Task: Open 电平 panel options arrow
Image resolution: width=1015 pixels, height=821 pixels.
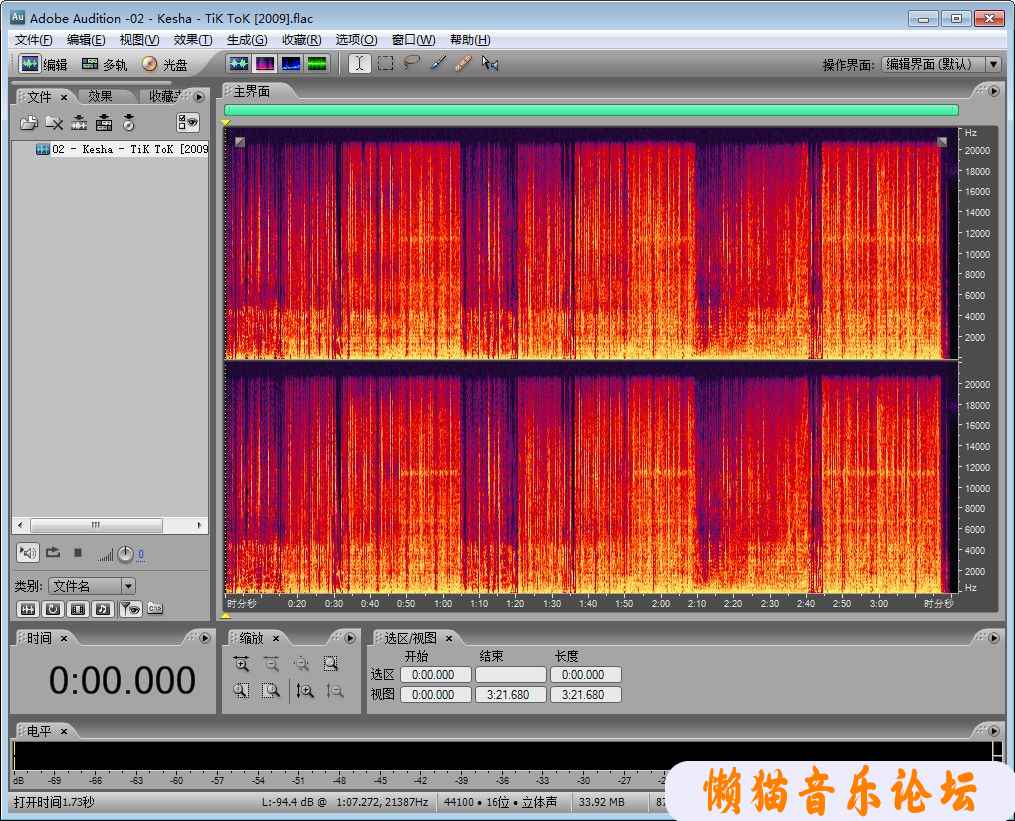Action: pyautogui.click(x=994, y=730)
